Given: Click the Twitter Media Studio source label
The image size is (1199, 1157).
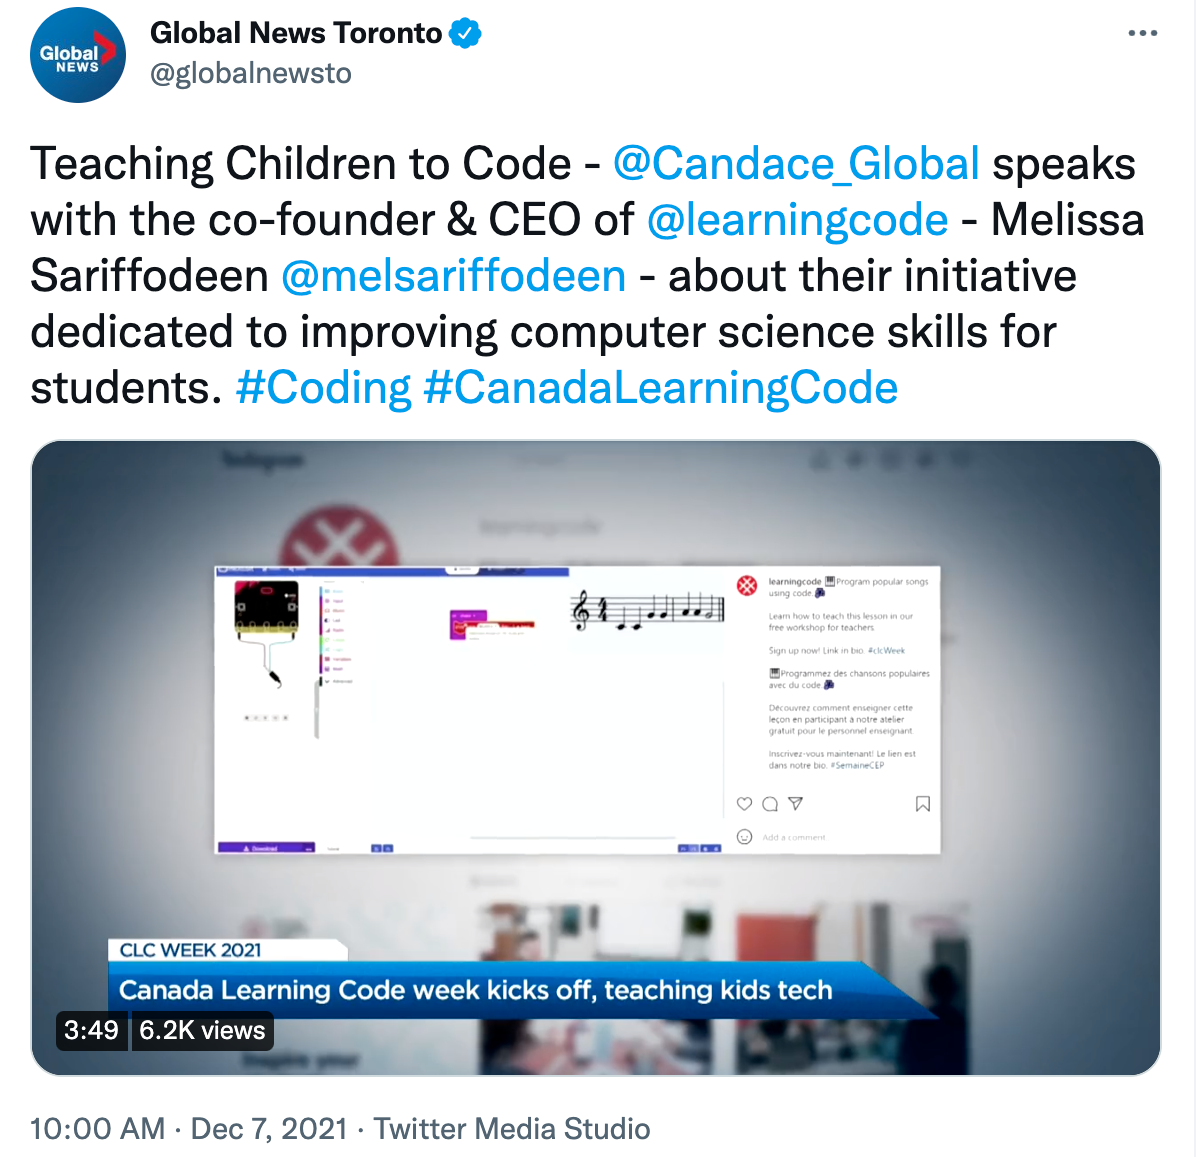Looking at the screenshot, I should pos(512,1129).
